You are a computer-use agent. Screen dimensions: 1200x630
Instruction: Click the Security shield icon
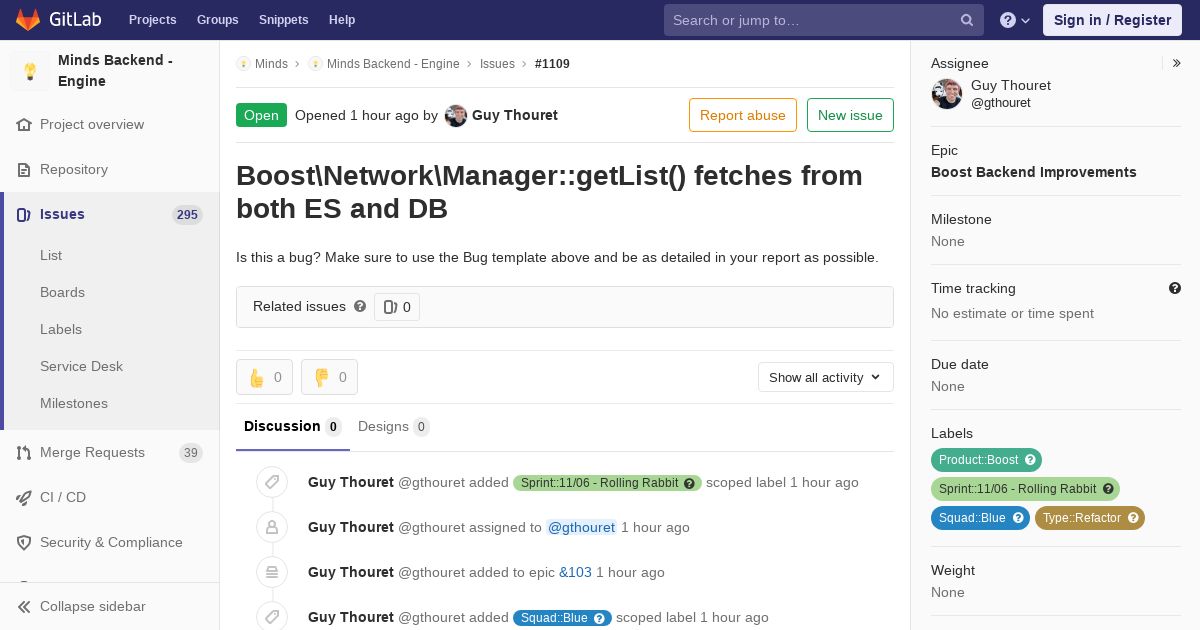coord(24,542)
